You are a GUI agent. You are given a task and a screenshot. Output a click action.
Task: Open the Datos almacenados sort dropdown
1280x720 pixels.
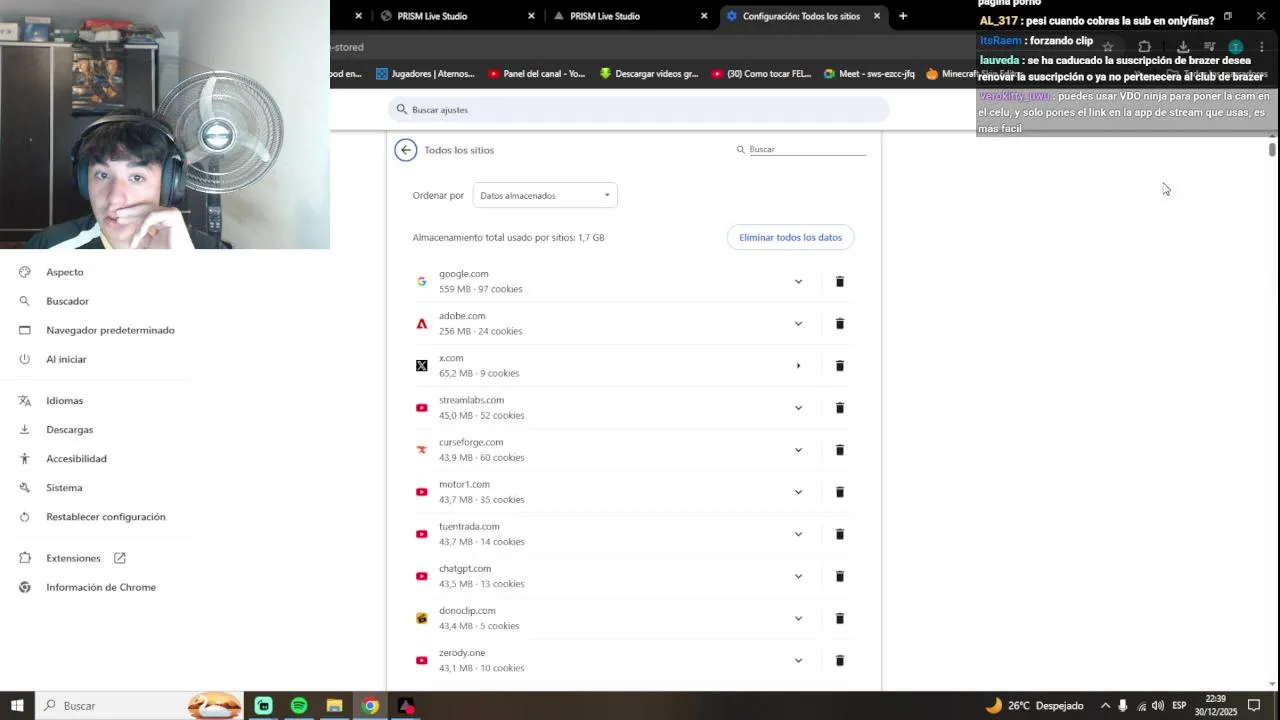(x=545, y=196)
